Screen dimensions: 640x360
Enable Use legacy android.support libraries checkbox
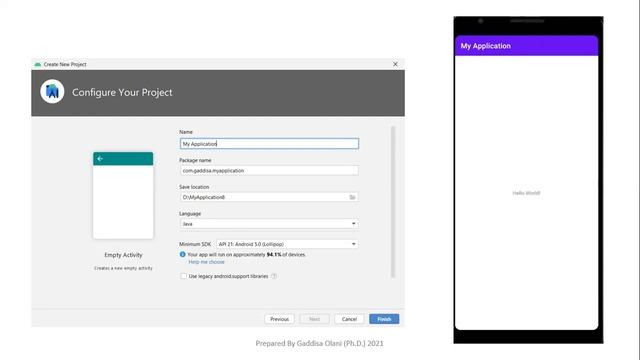(183, 276)
